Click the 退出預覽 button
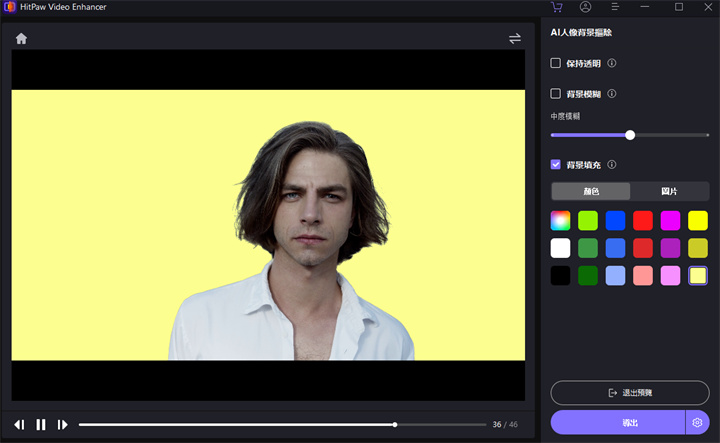The height and width of the screenshot is (443, 720). coord(630,393)
